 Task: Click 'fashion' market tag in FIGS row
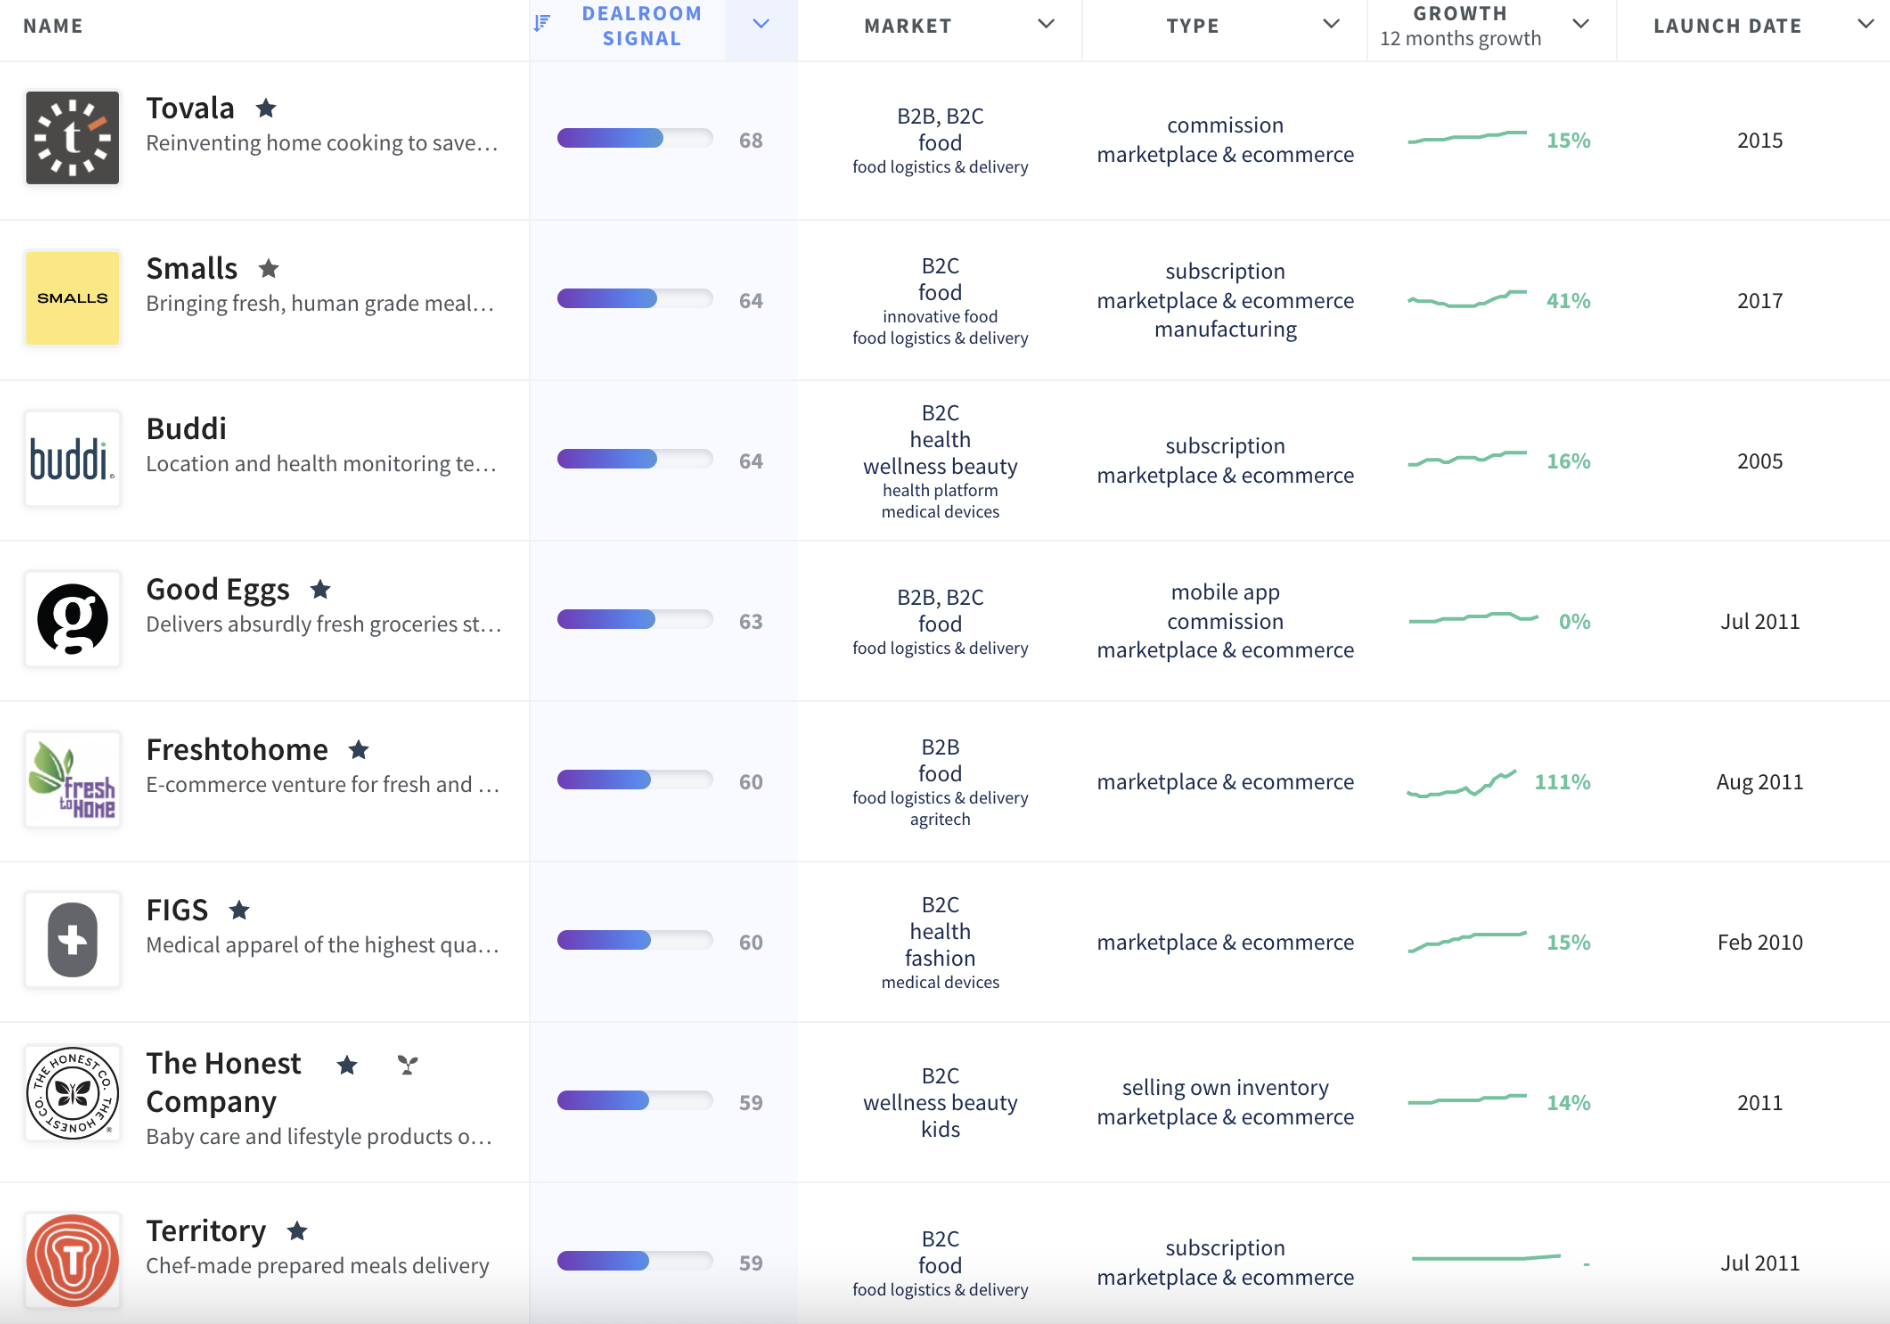click(x=940, y=958)
